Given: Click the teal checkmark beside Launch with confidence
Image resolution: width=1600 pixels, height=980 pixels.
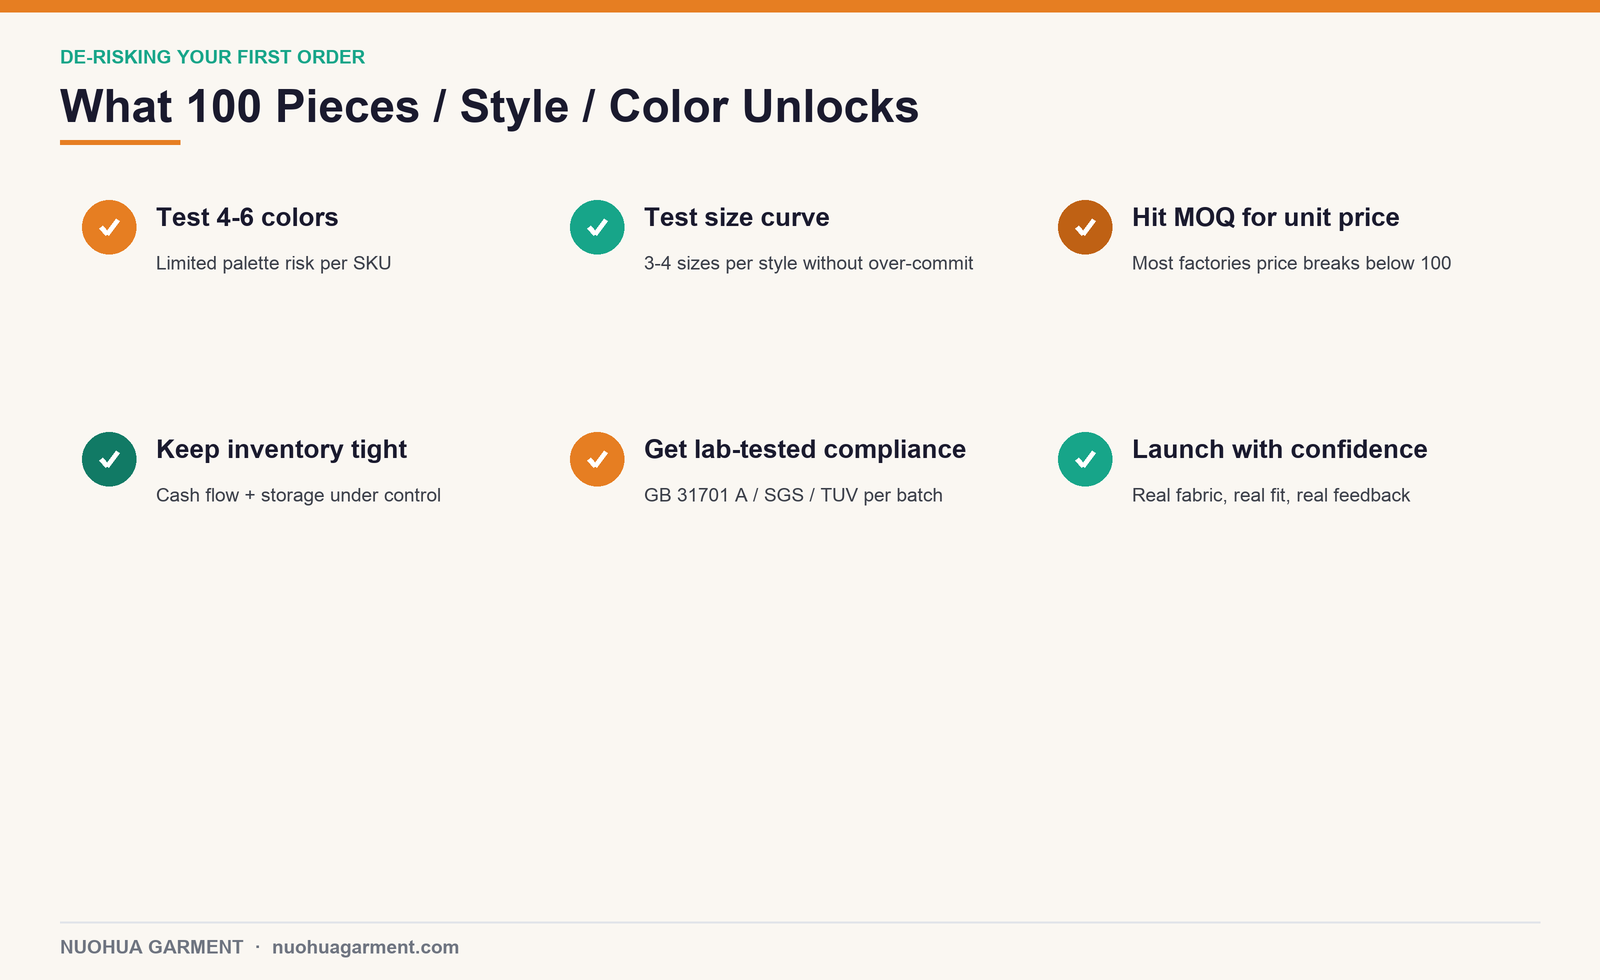Looking at the screenshot, I should [1085, 459].
